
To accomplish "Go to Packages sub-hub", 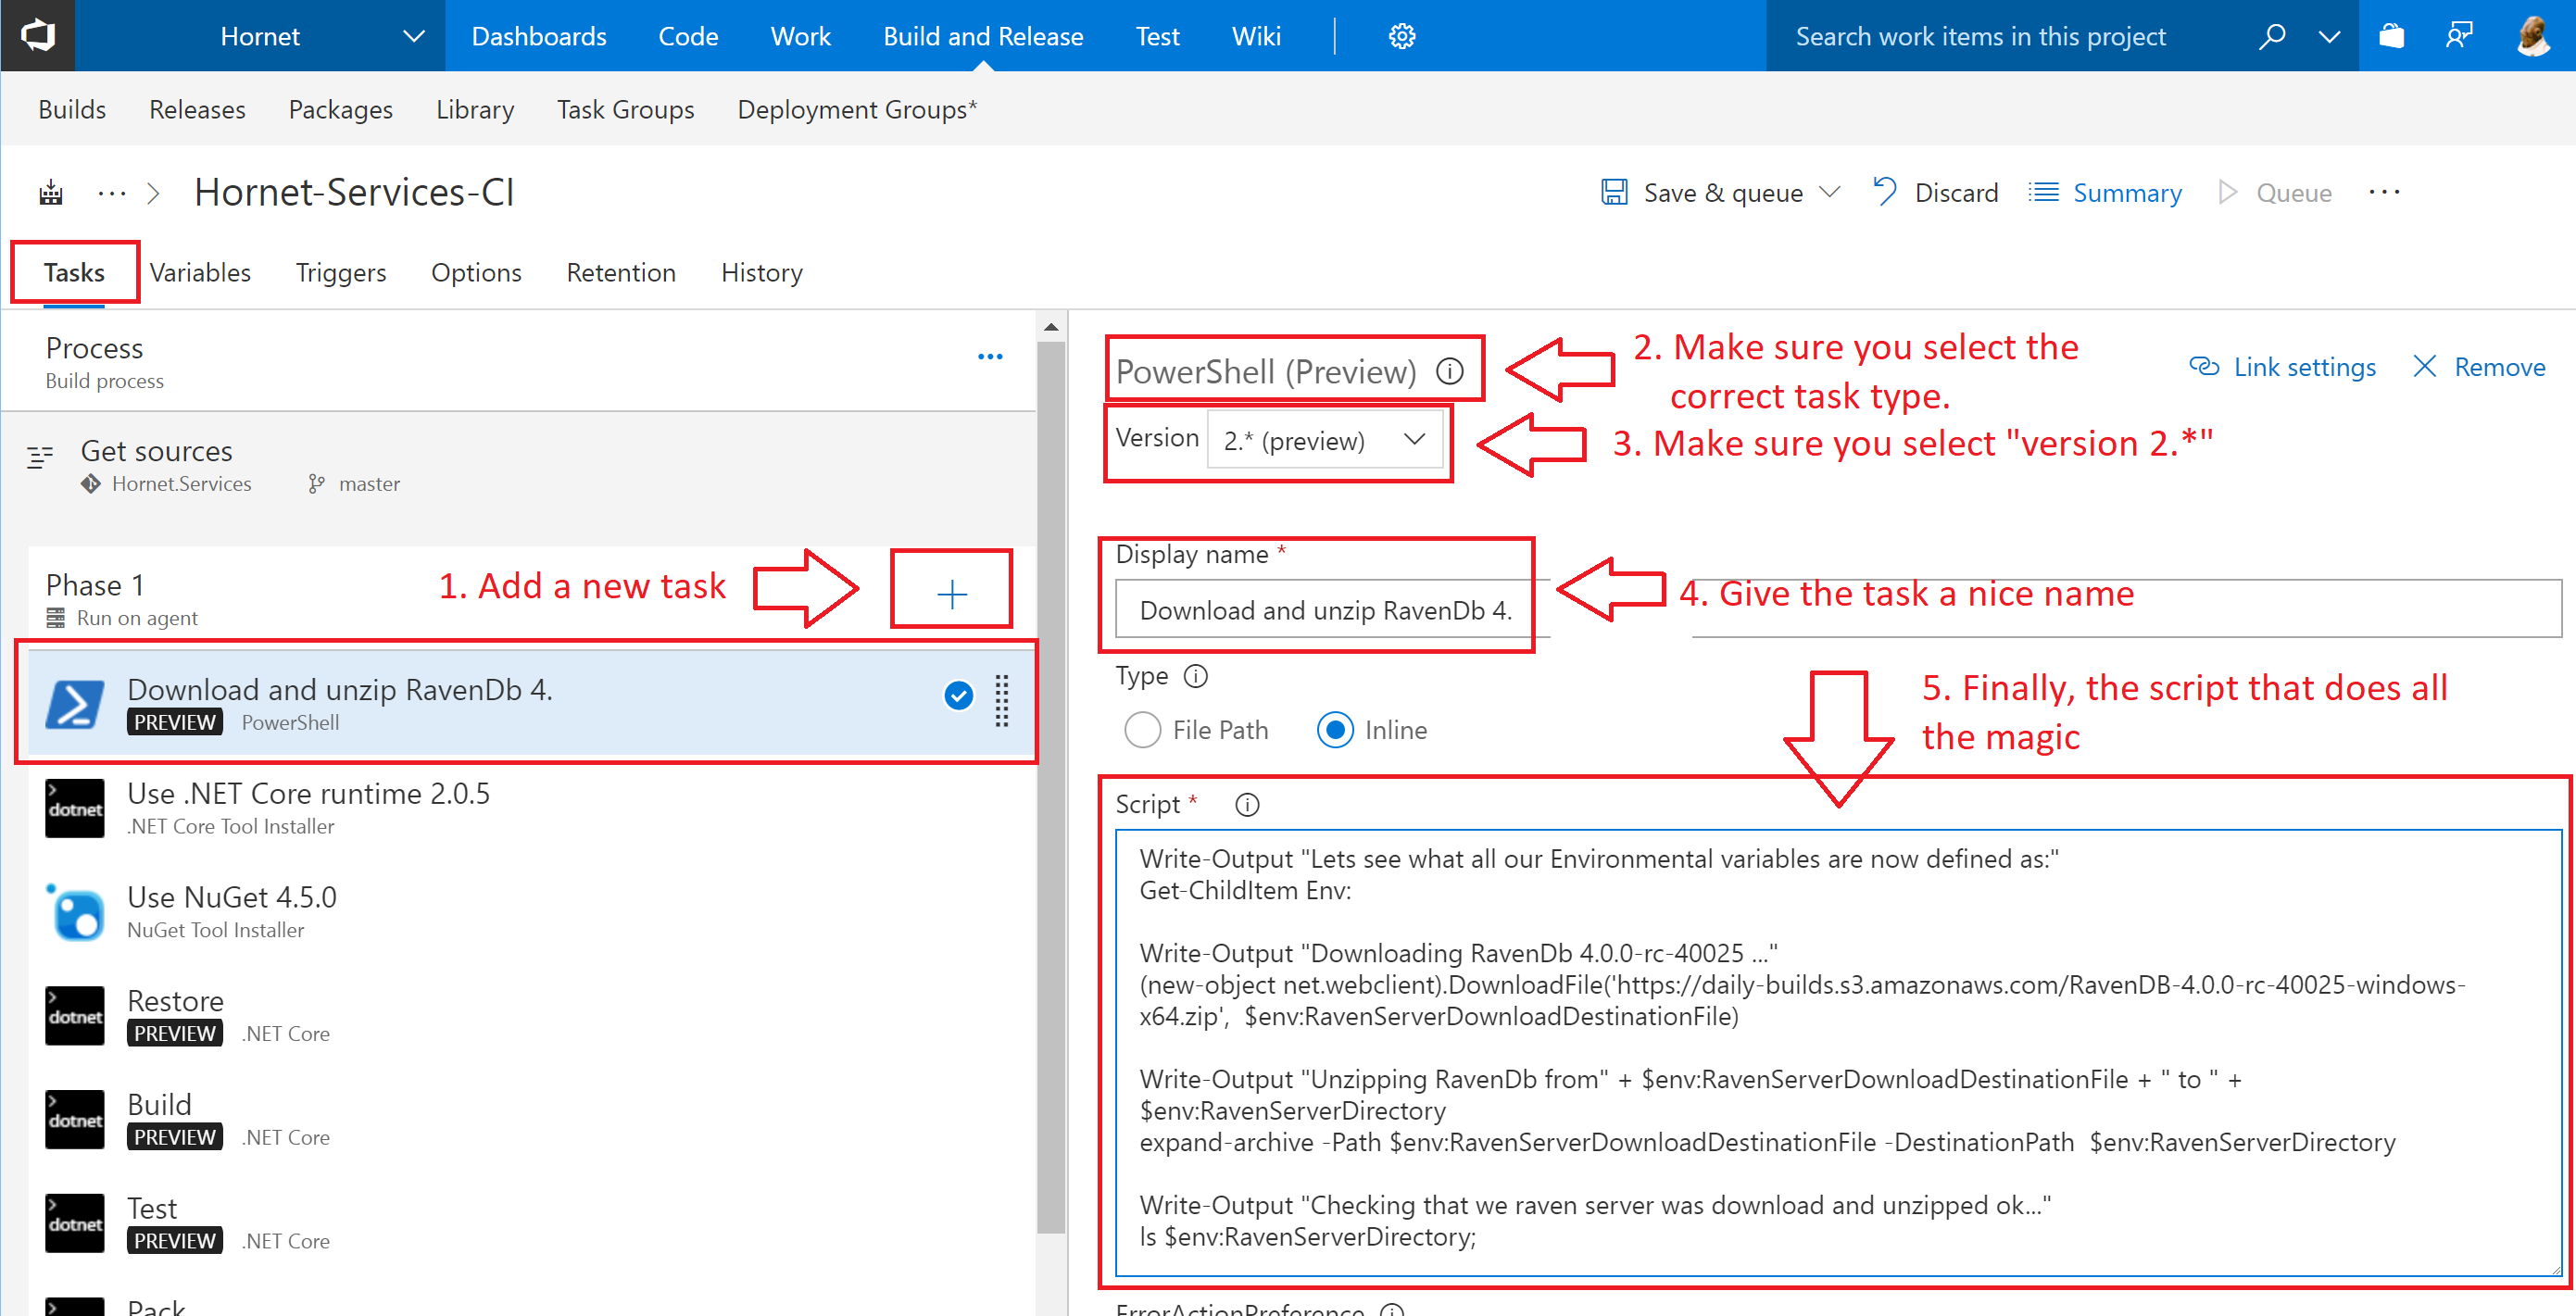I will (340, 109).
